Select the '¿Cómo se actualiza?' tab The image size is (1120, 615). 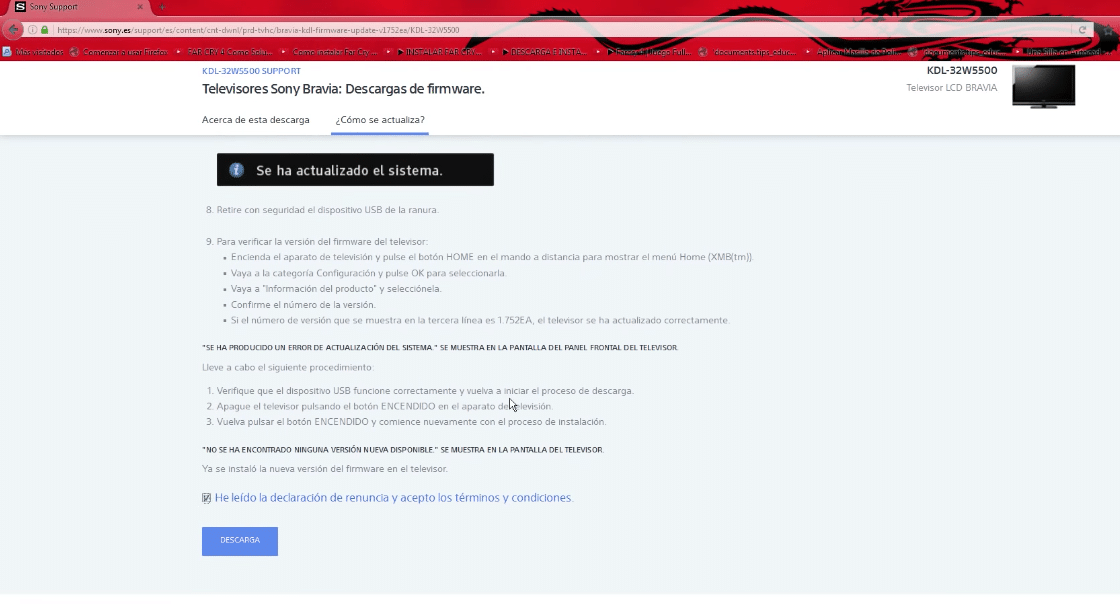(380, 120)
